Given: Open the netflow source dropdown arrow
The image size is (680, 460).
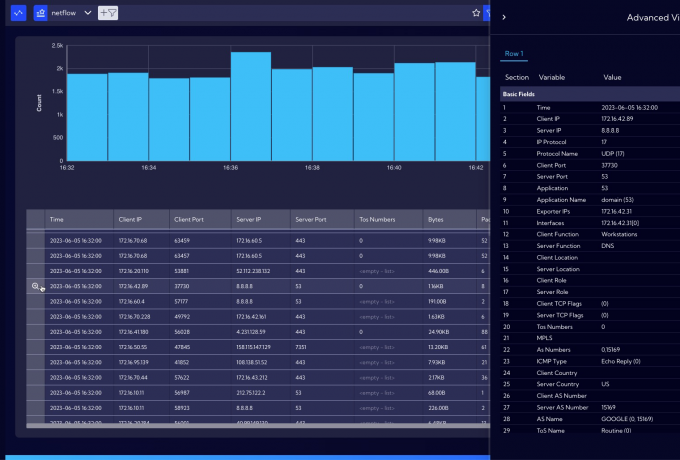Looking at the screenshot, I should tap(88, 13).
